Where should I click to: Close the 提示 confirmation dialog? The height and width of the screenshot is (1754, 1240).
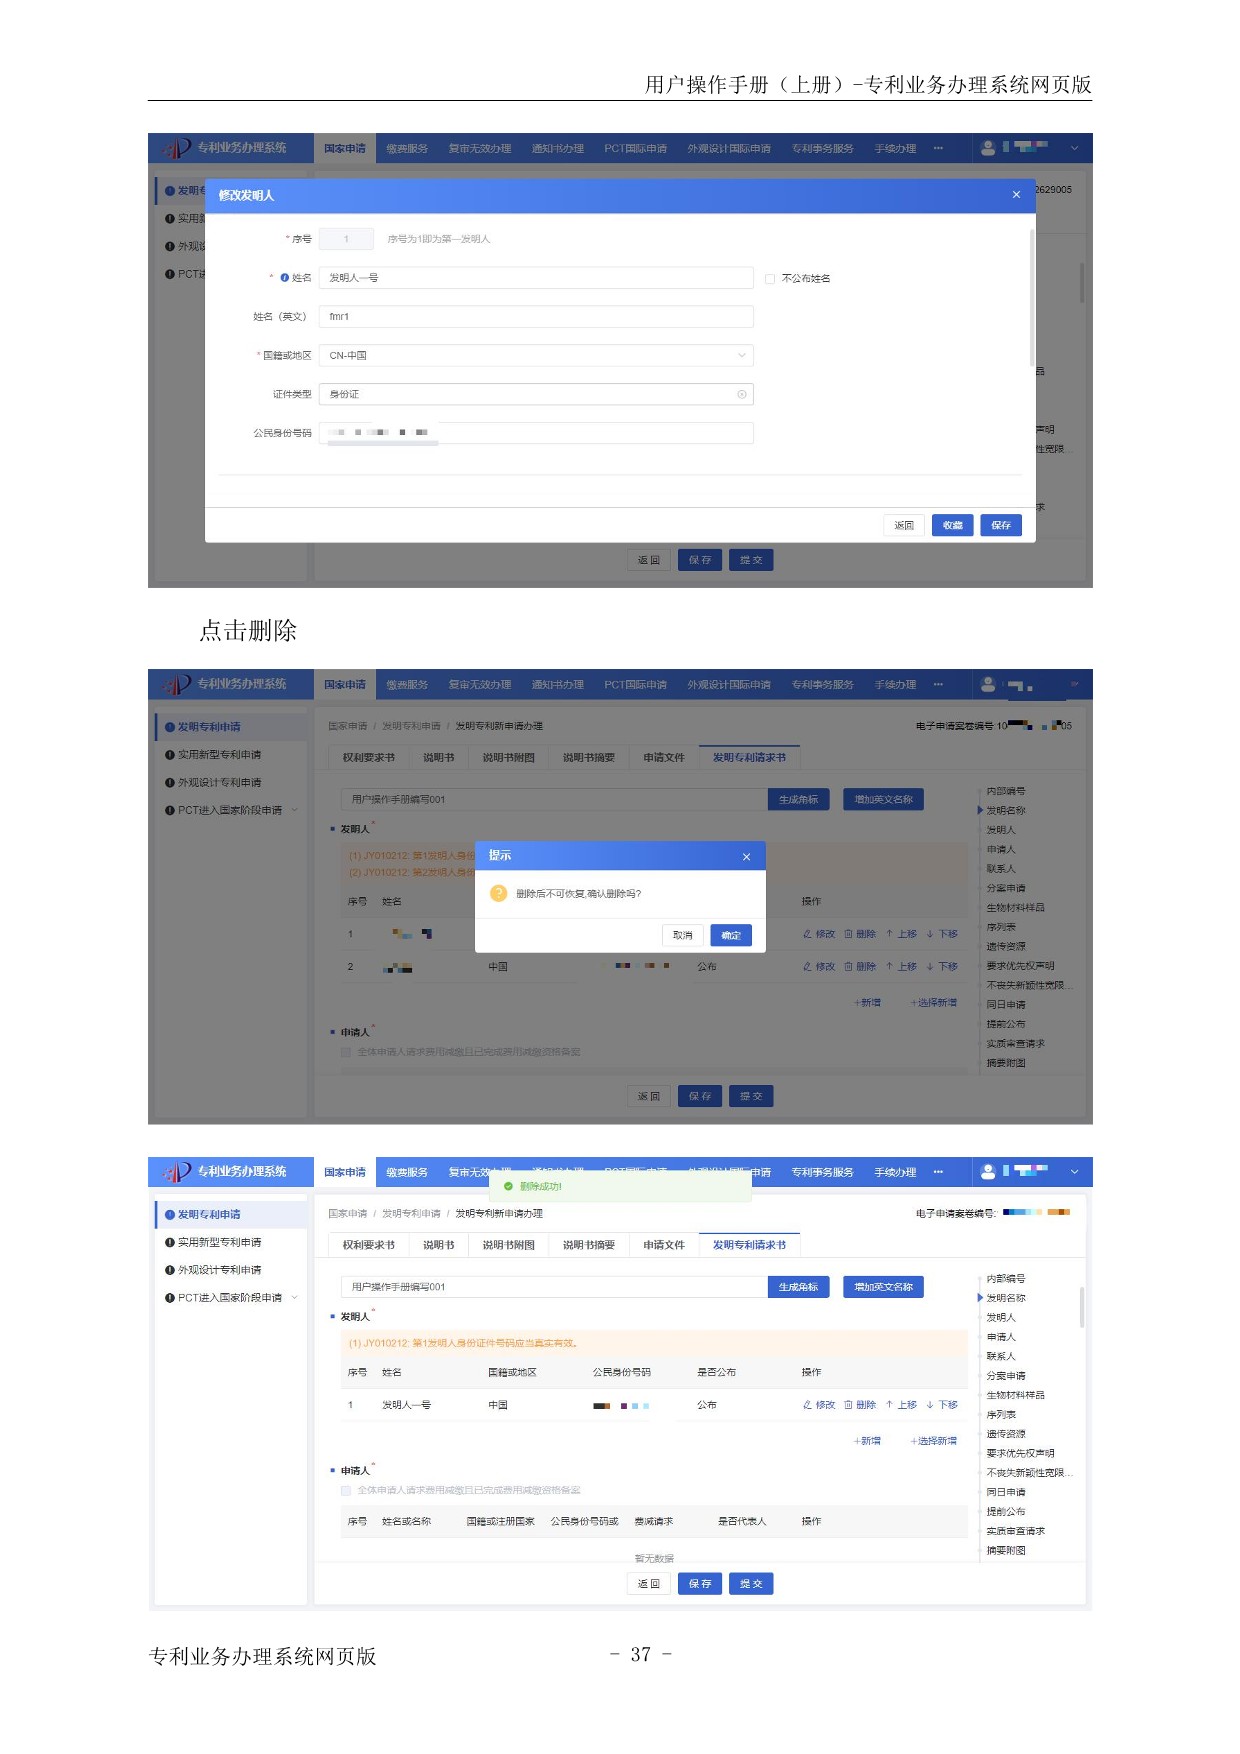746,857
